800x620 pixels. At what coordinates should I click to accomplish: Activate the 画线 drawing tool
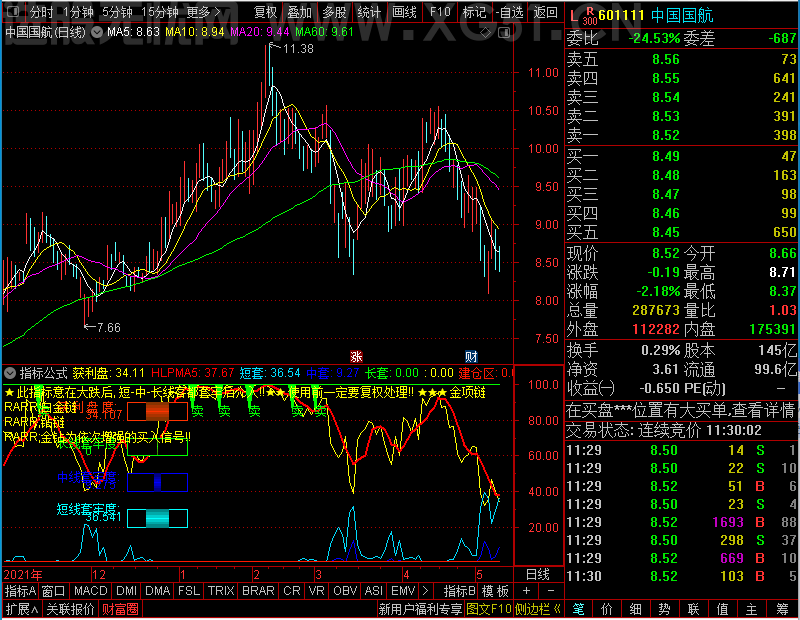[404, 12]
